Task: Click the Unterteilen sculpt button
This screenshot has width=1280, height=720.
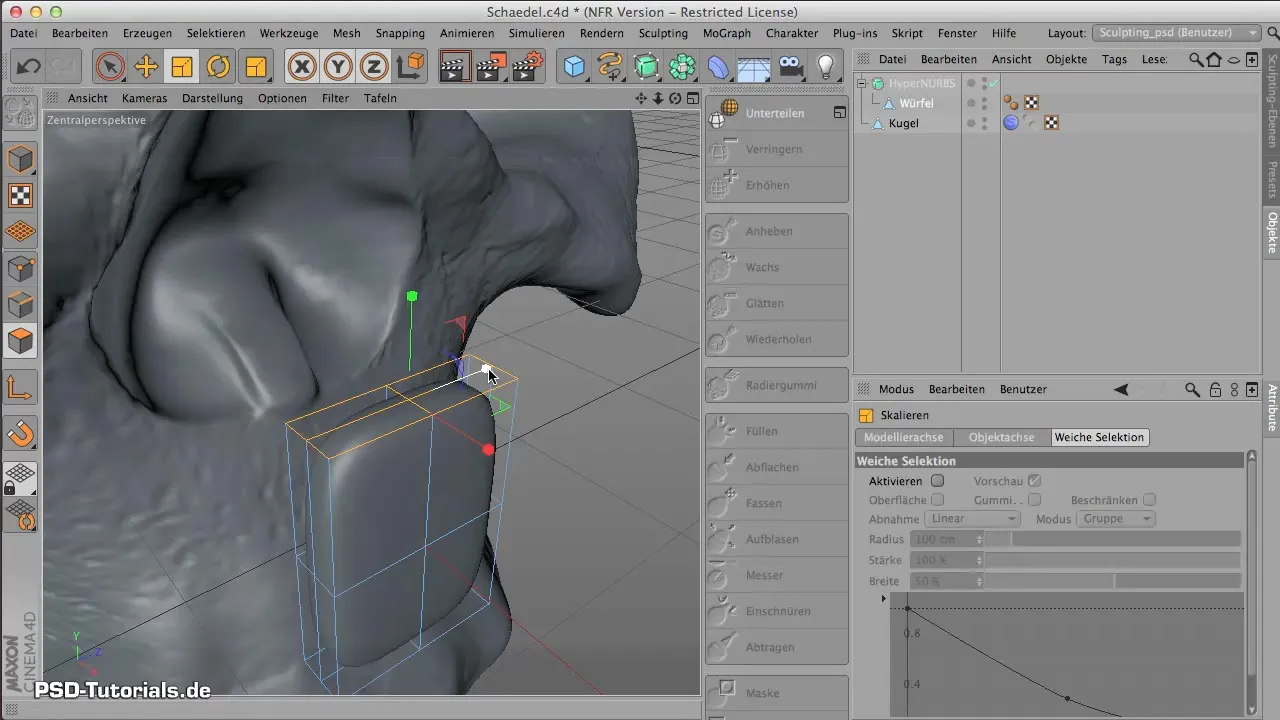Action: click(x=777, y=114)
